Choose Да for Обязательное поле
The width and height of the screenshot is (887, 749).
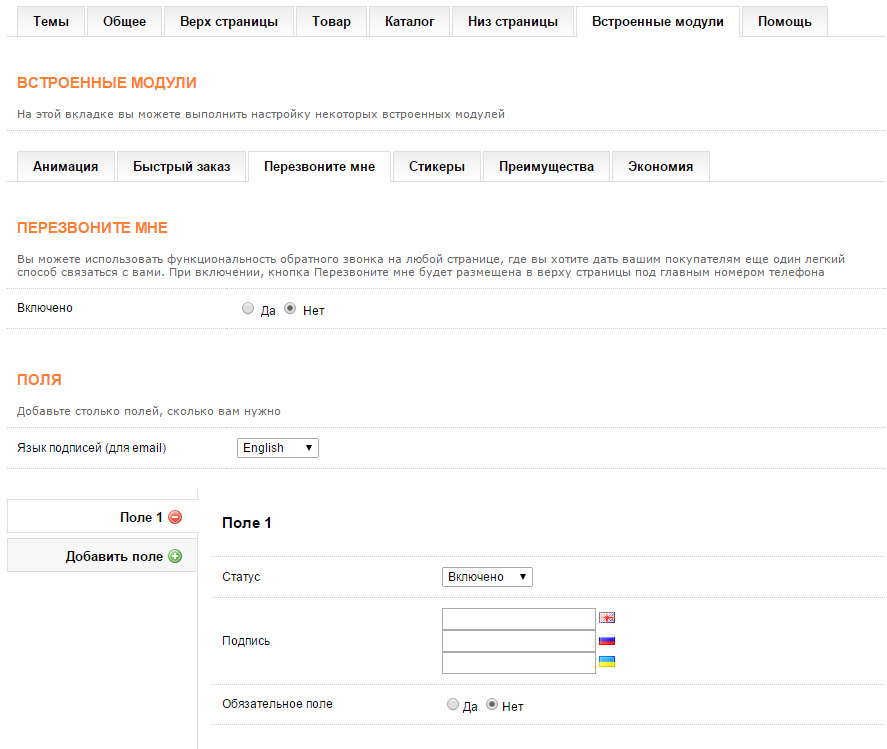(x=453, y=705)
